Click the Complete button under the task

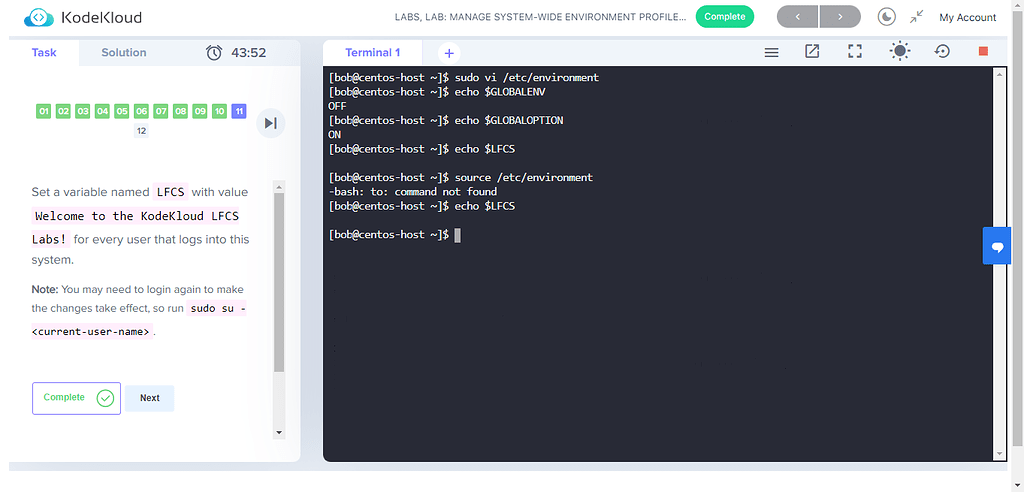pos(76,398)
